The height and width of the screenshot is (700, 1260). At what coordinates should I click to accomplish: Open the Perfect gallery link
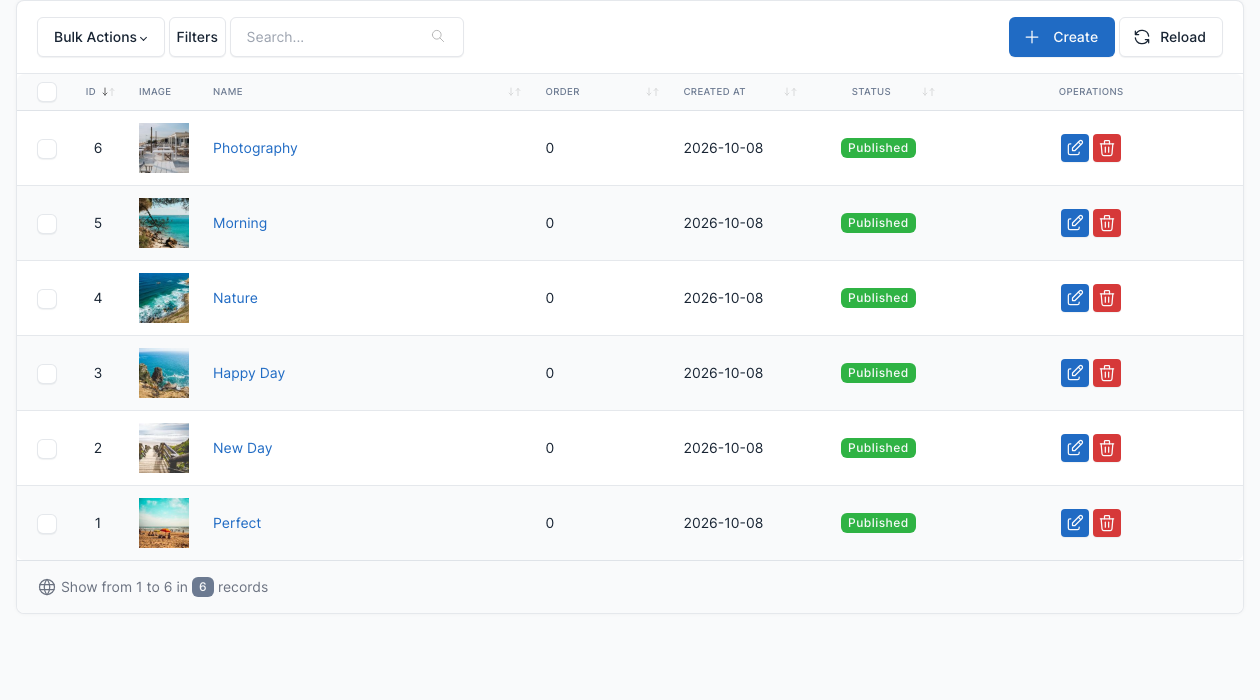click(x=237, y=523)
